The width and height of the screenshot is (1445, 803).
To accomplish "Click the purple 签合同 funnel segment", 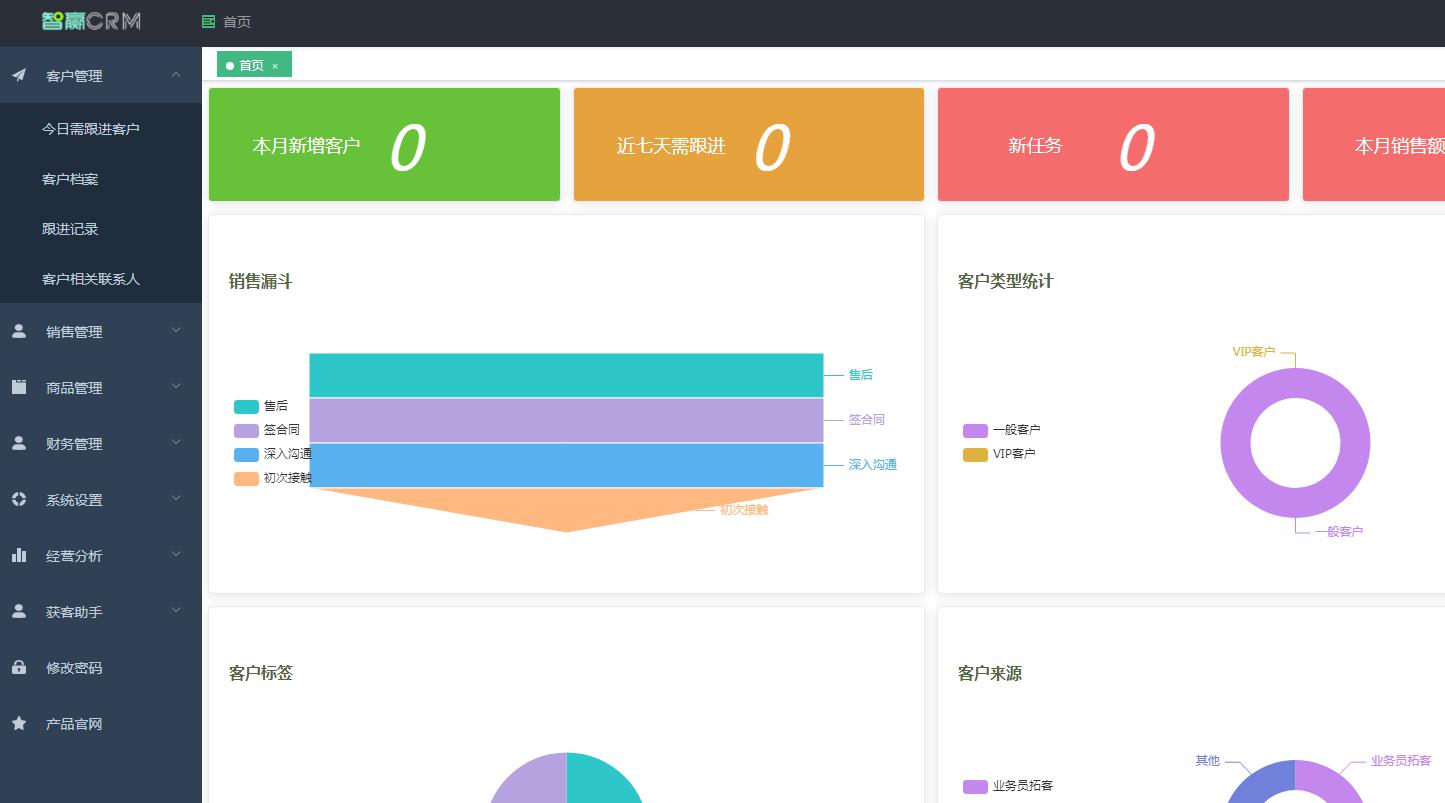I will [566, 420].
